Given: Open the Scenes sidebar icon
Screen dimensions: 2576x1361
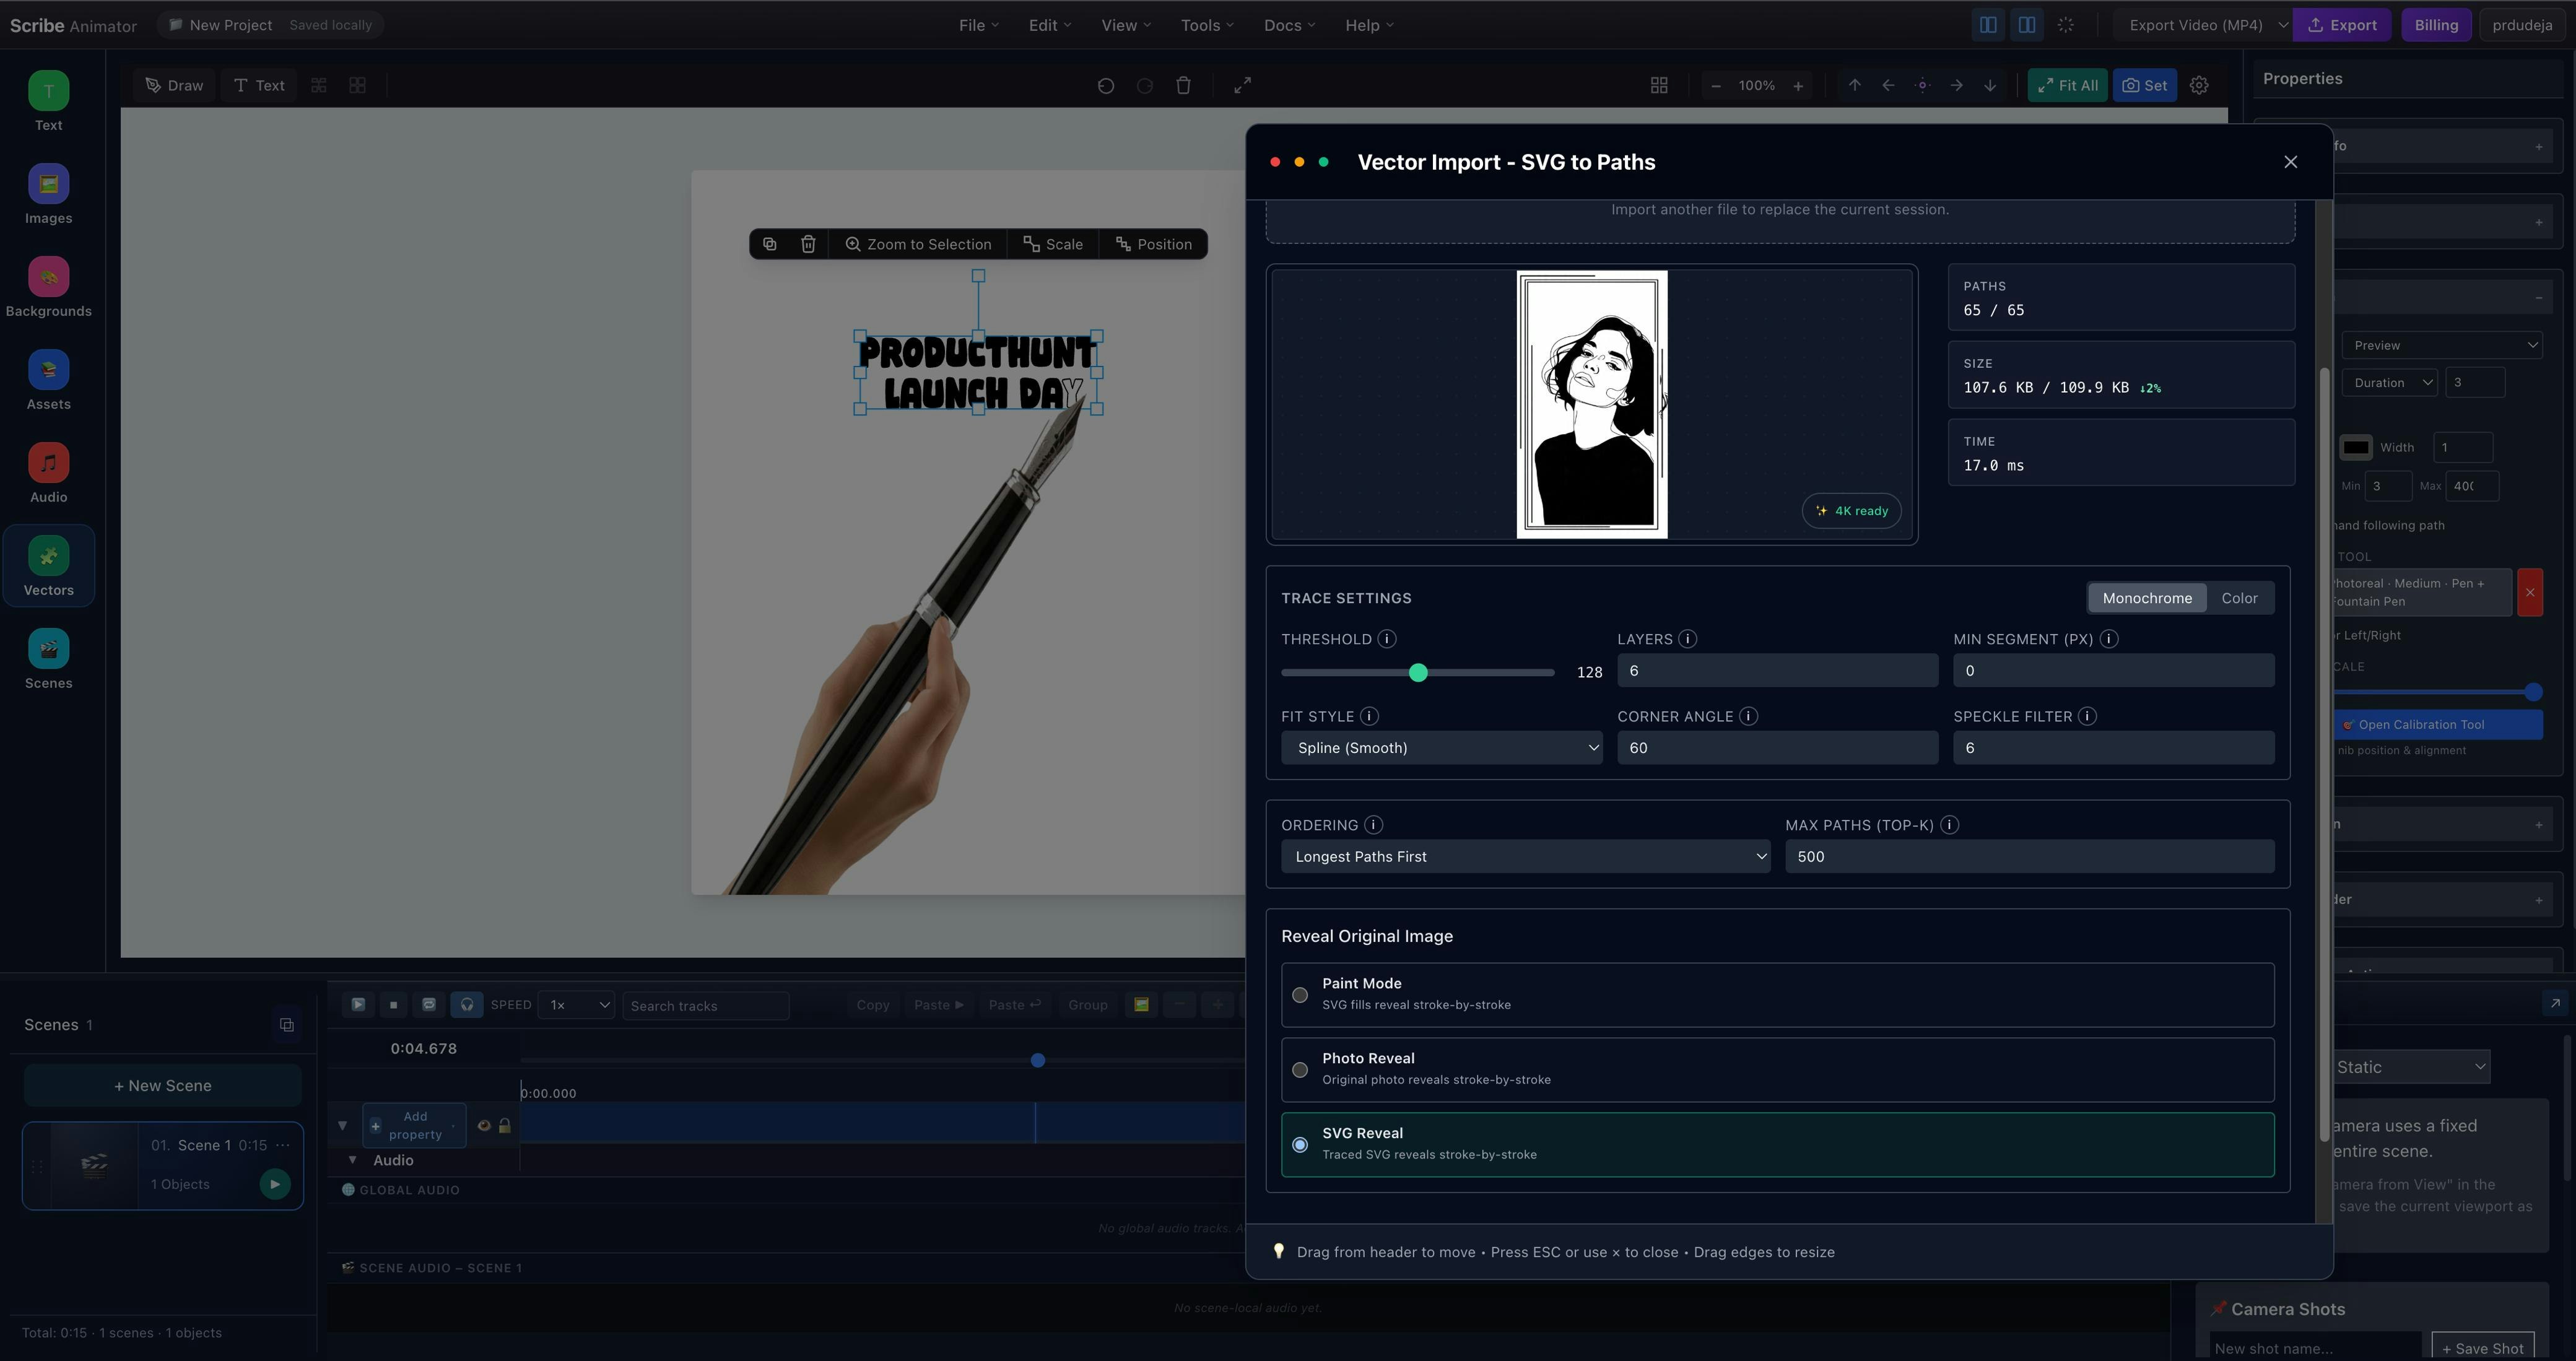Looking at the screenshot, I should point(48,650).
